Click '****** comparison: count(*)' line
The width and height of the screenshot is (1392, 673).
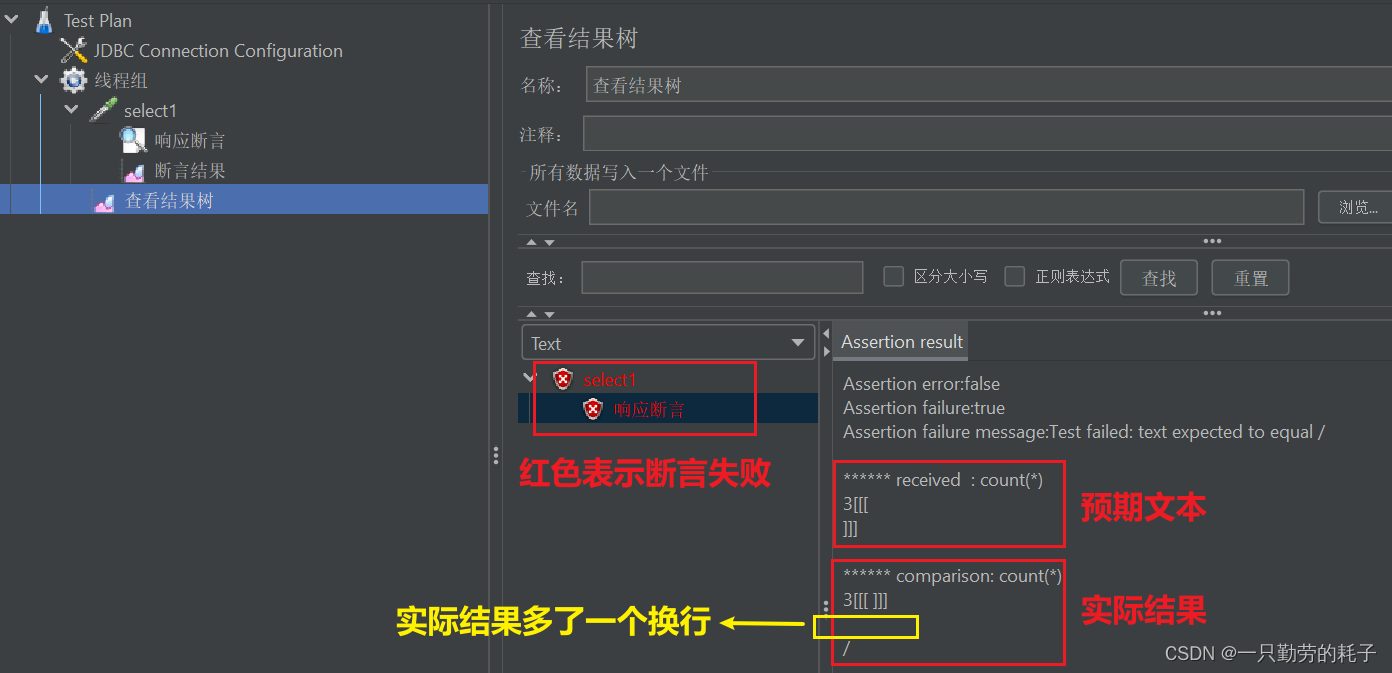pos(952,576)
